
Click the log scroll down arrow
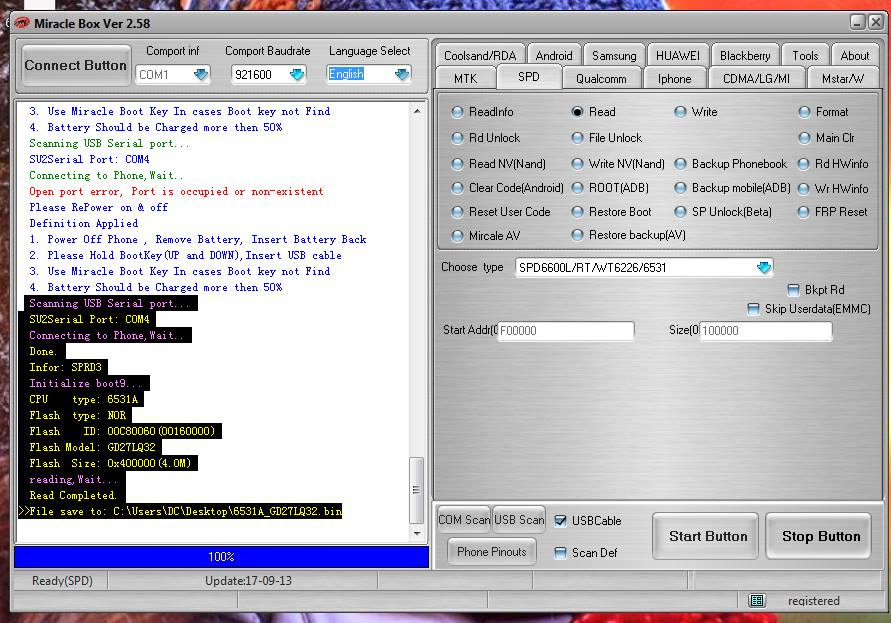point(417,533)
